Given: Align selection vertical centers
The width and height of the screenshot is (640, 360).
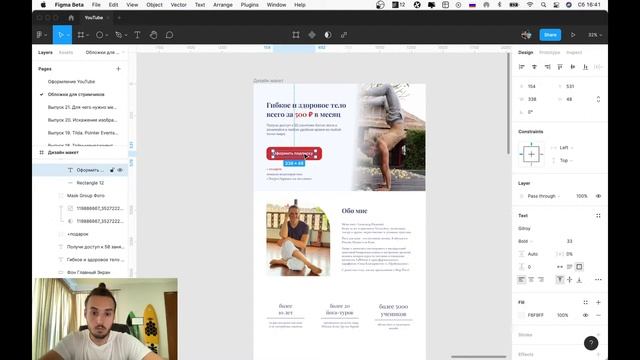Looking at the screenshot, I should pyautogui.click(x=573, y=67).
